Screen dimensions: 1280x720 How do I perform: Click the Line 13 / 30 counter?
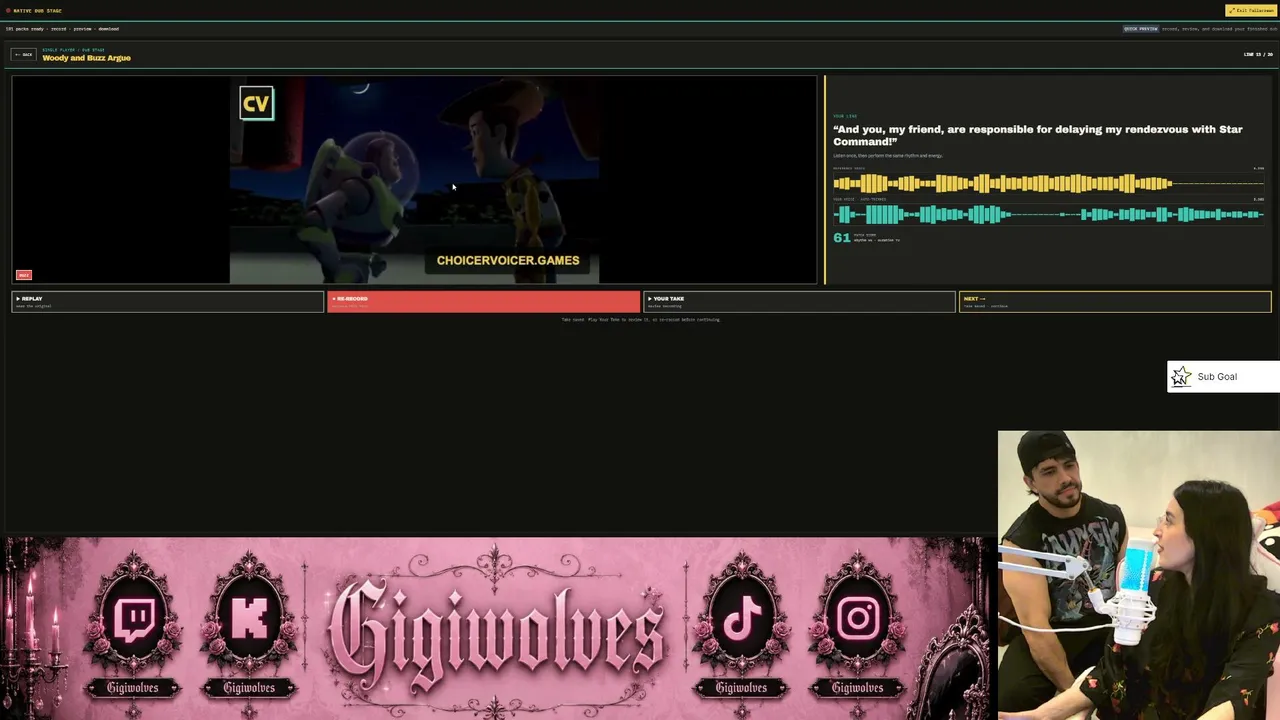(x=1258, y=54)
